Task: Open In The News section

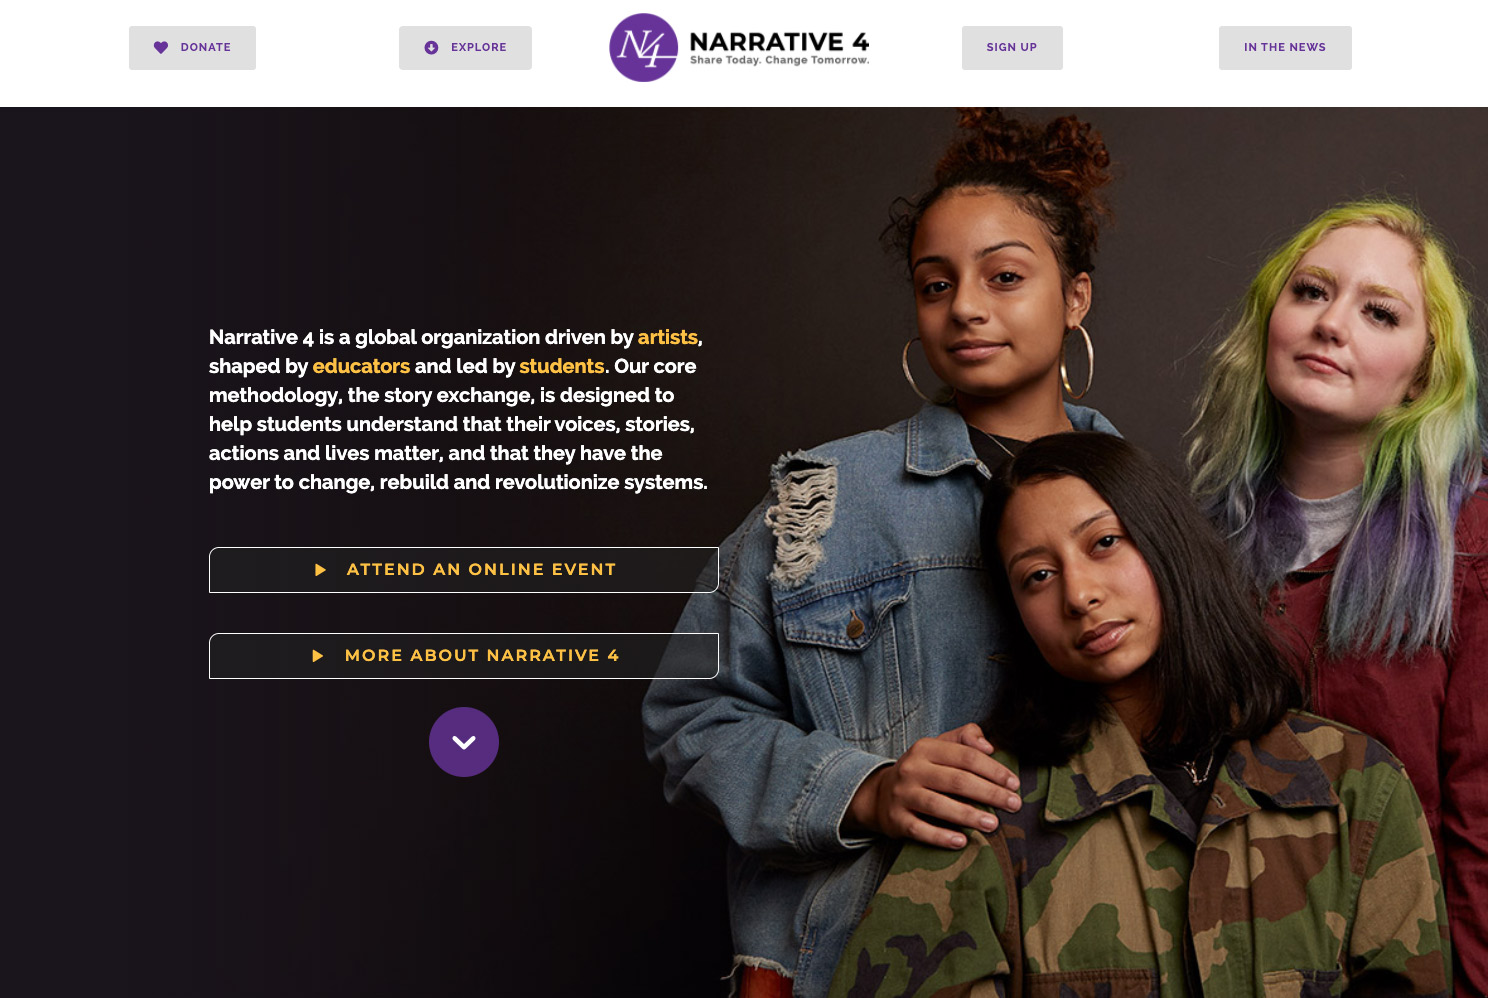Action: pos(1285,48)
